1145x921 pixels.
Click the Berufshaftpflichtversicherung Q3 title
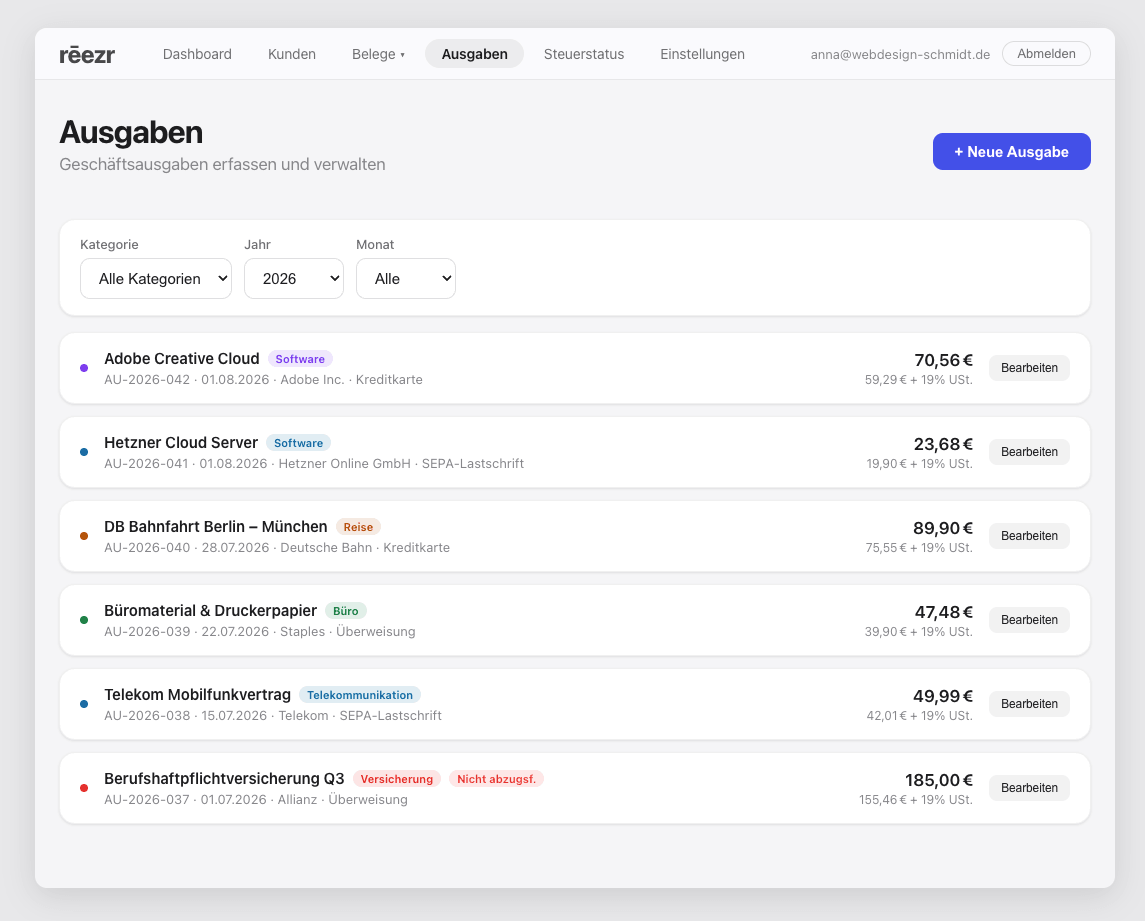tap(224, 779)
